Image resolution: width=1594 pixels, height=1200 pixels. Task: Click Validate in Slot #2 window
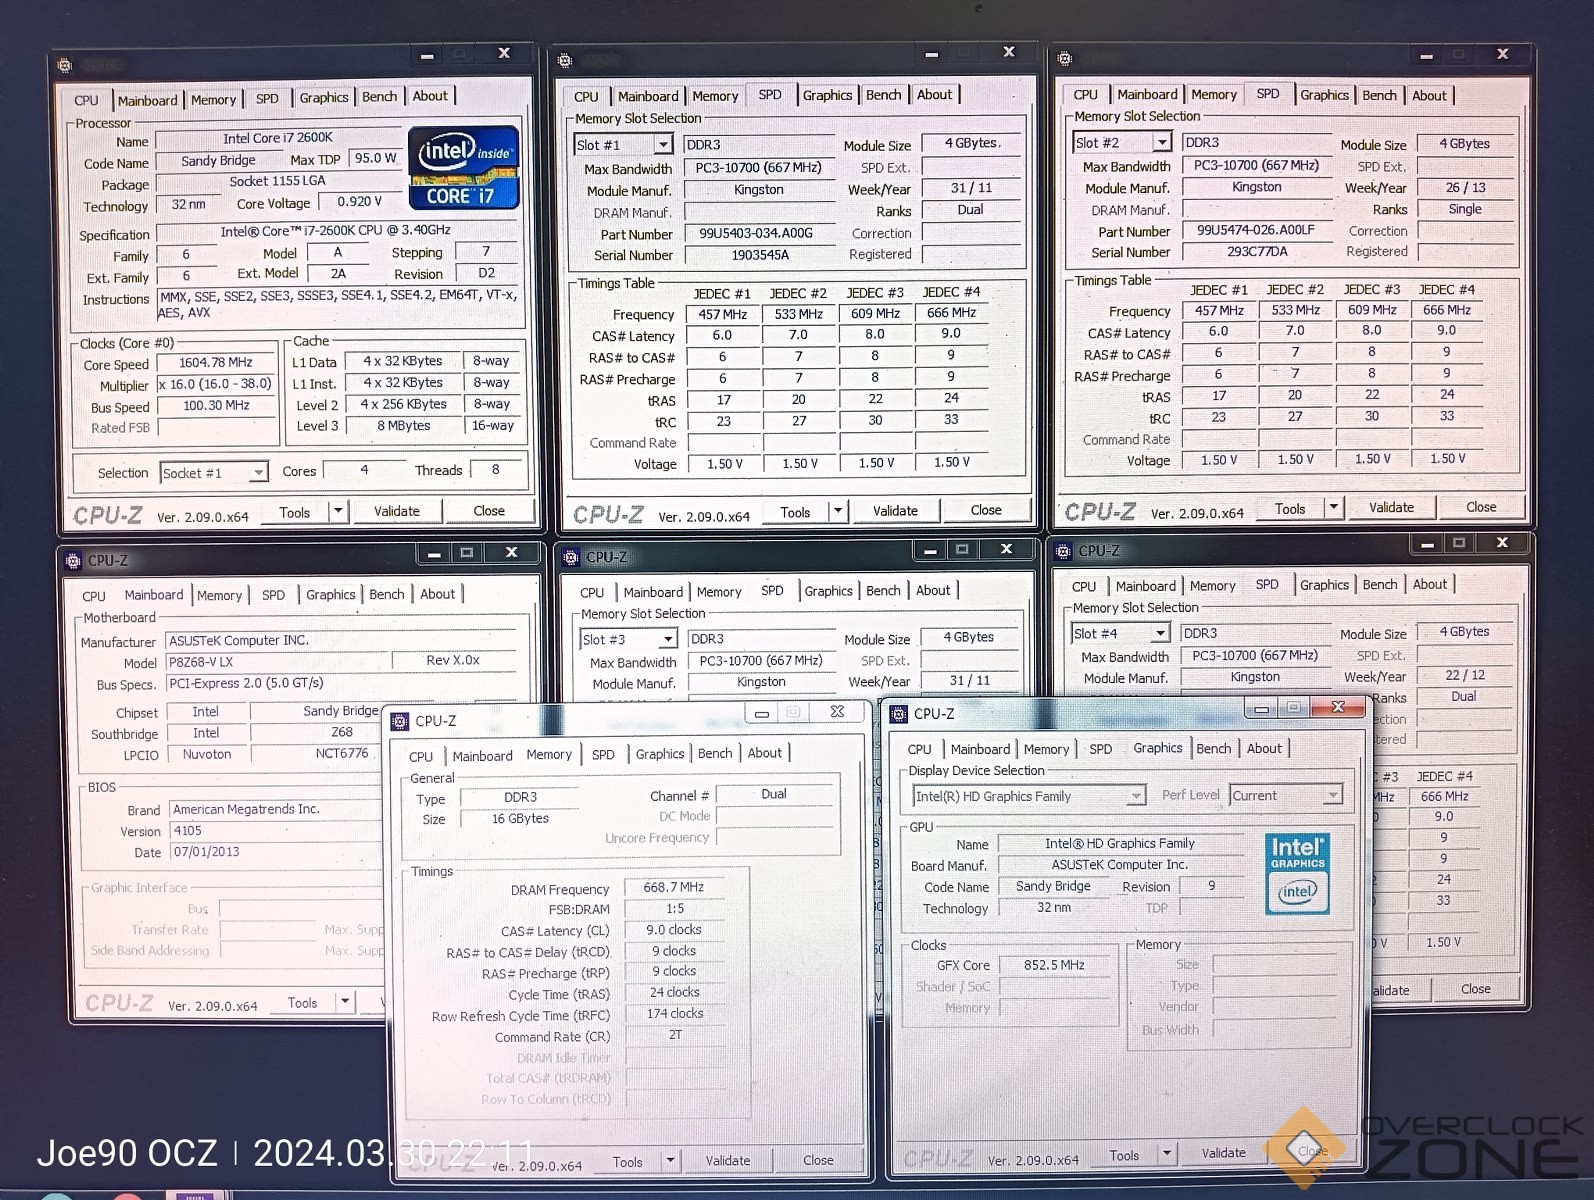click(1391, 507)
